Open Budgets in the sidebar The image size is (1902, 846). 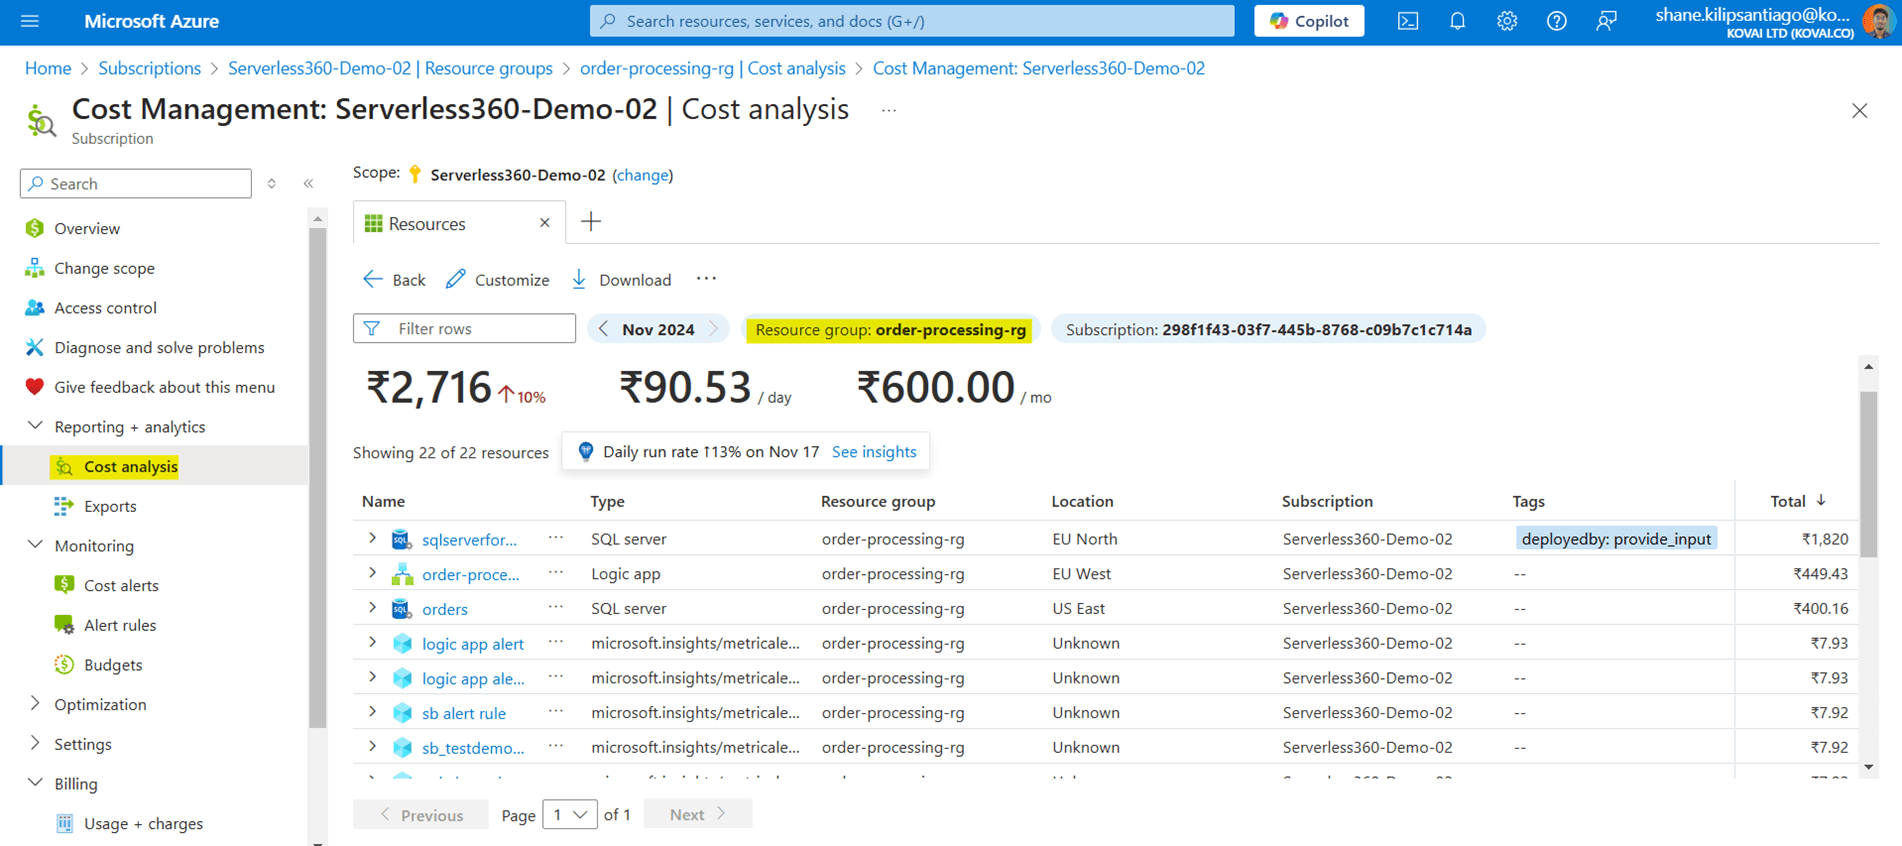click(x=113, y=665)
